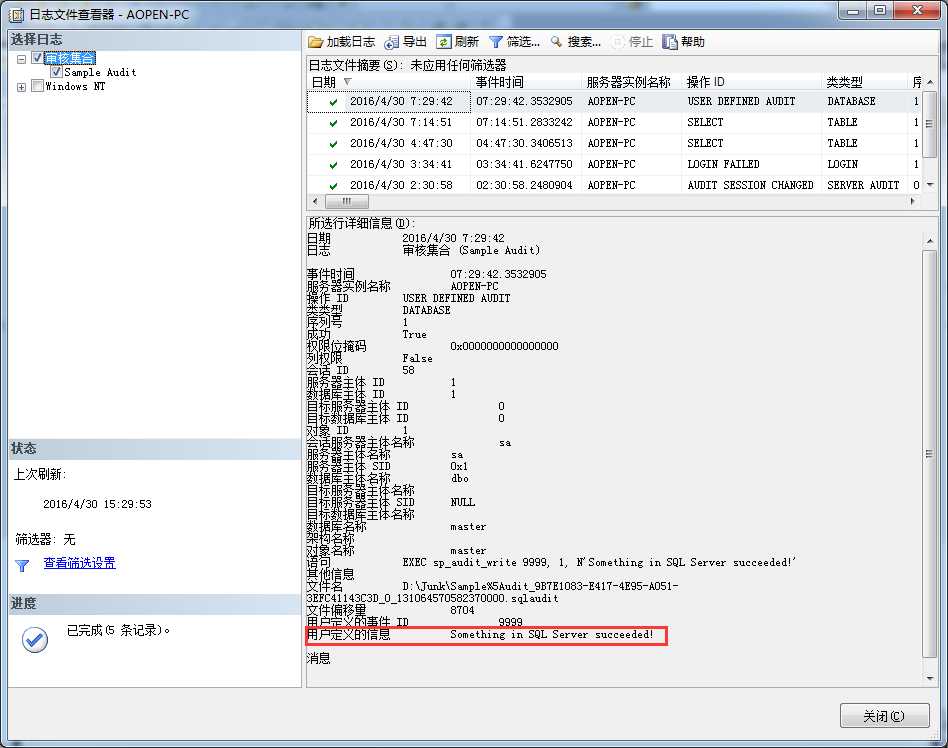
Task: Click the sort arrow on 日期 column
Action: click(x=348, y=82)
